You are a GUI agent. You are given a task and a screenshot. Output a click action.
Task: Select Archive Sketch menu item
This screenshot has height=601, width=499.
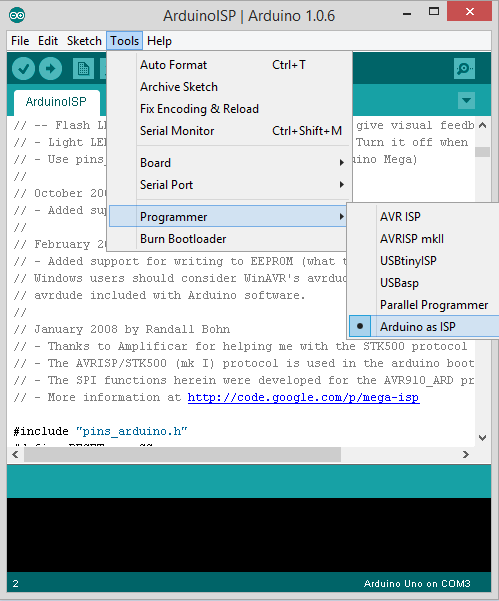(x=228, y=87)
